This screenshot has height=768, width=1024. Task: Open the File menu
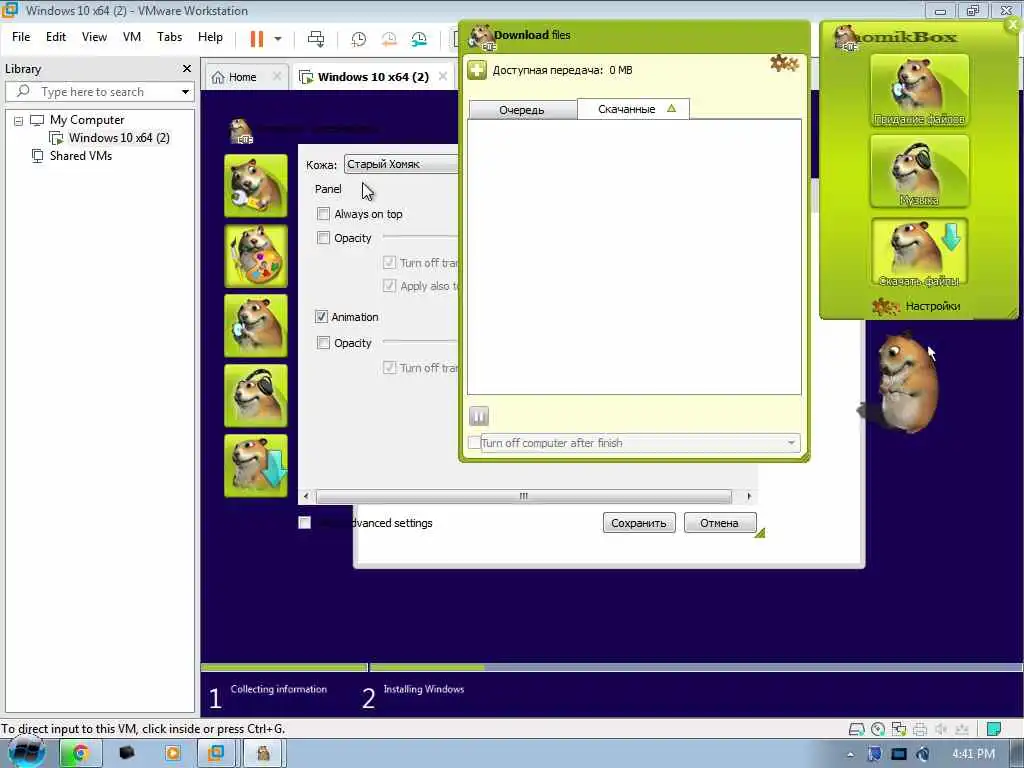click(21, 37)
